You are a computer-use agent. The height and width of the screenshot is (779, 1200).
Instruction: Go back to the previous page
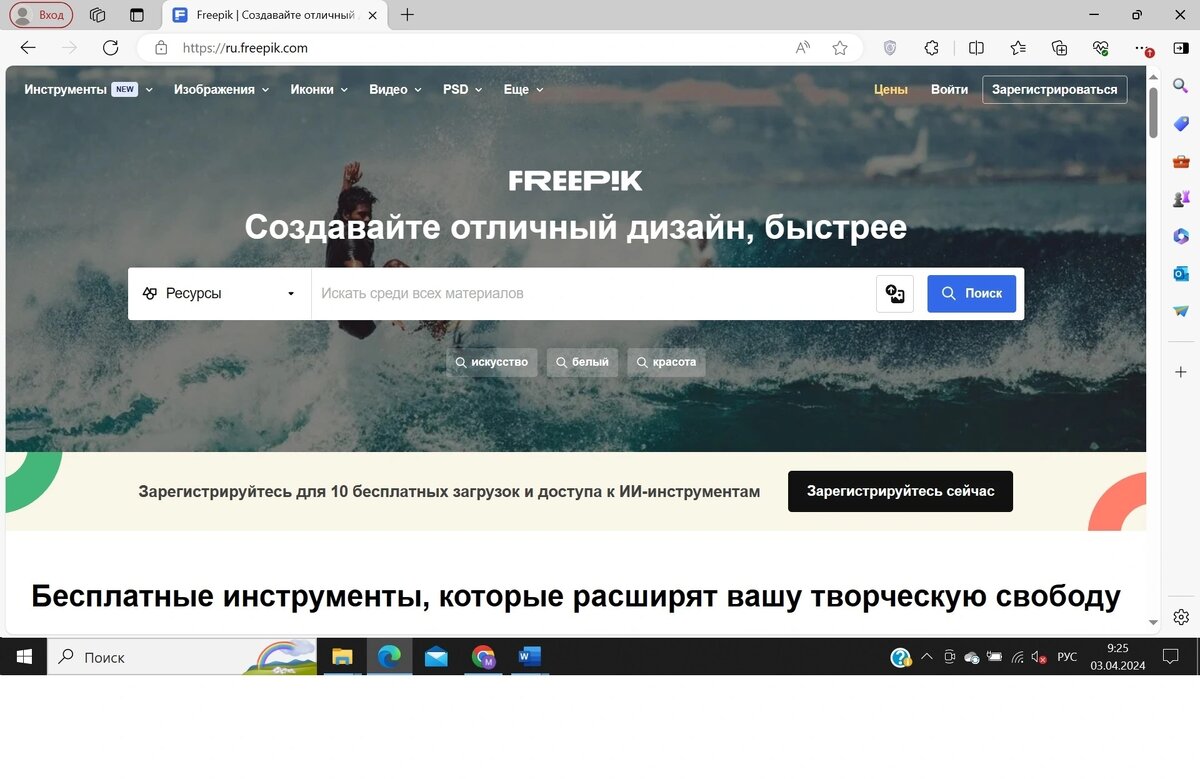[x=28, y=47]
